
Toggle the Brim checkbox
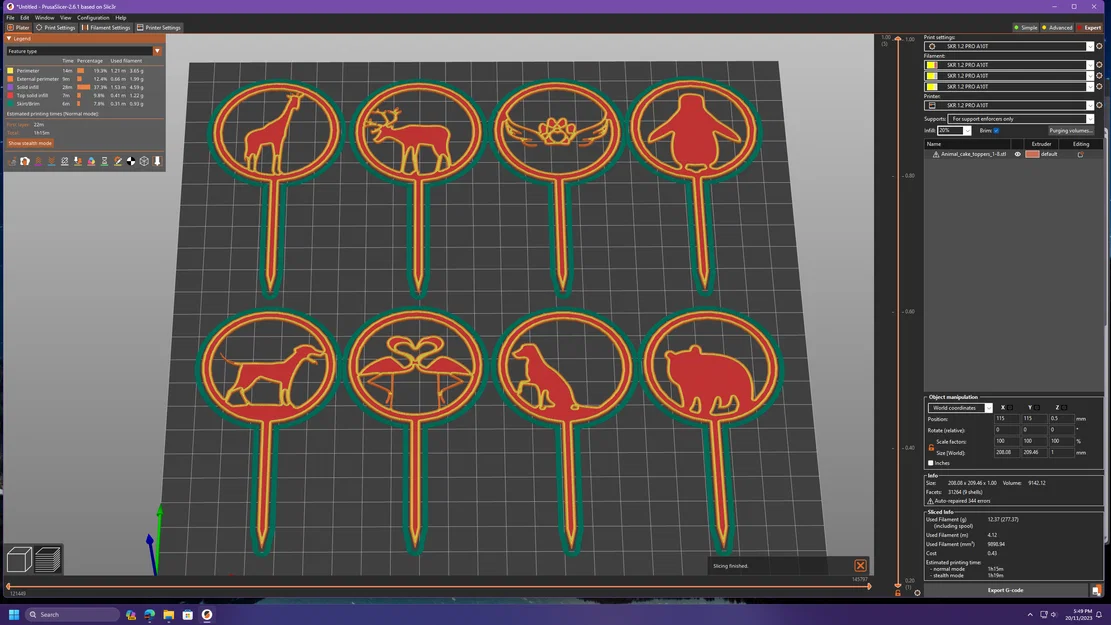point(996,130)
